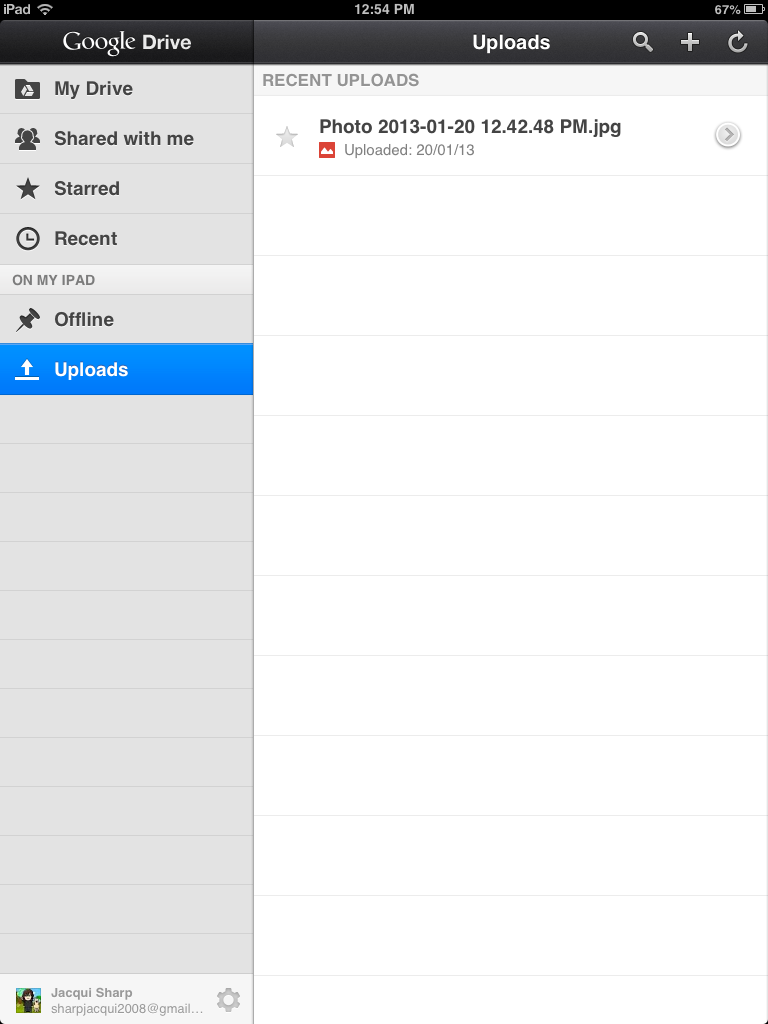
Task: Star the Photo 2013-01-20 file
Action: (x=287, y=137)
